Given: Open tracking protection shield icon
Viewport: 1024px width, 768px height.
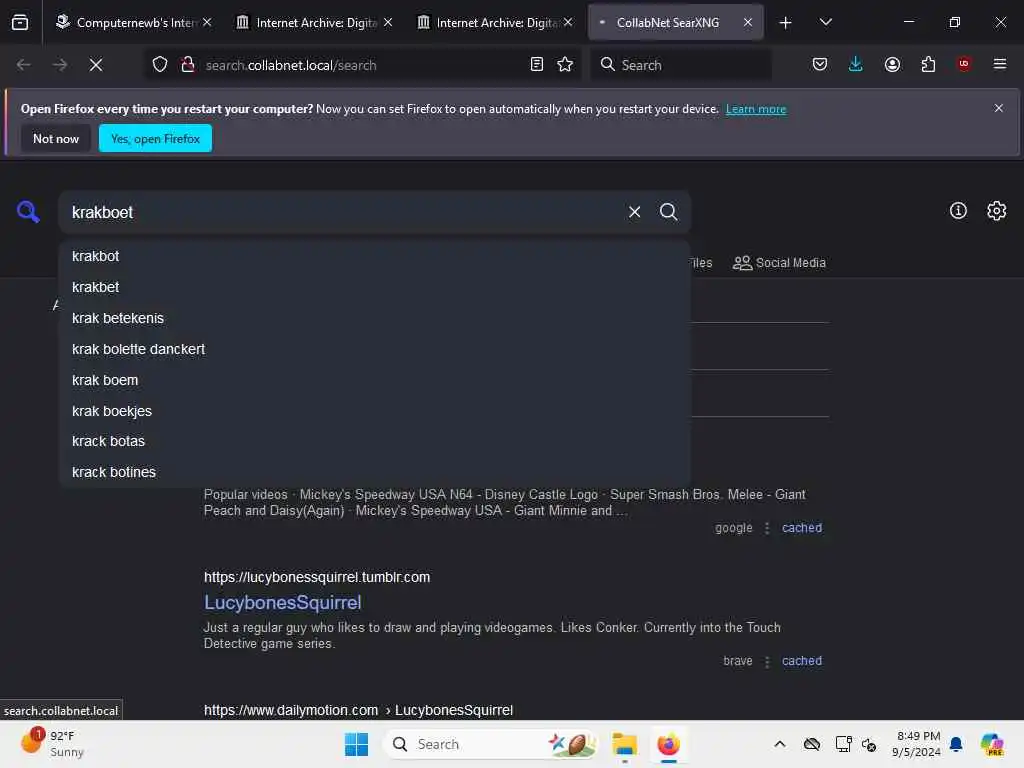Looking at the screenshot, I should pyautogui.click(x=160, y=65).
